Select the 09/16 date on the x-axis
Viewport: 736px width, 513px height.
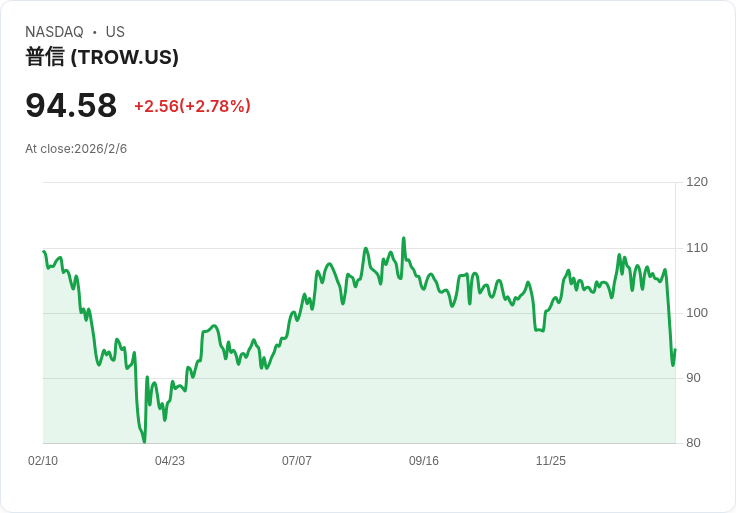pos(424,461)
